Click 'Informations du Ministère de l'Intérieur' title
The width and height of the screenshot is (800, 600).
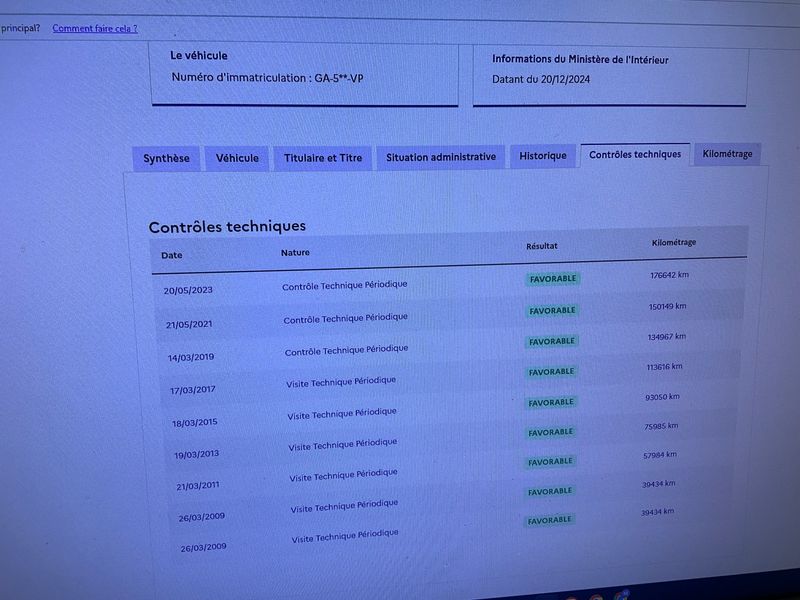(x=580, y=59)
